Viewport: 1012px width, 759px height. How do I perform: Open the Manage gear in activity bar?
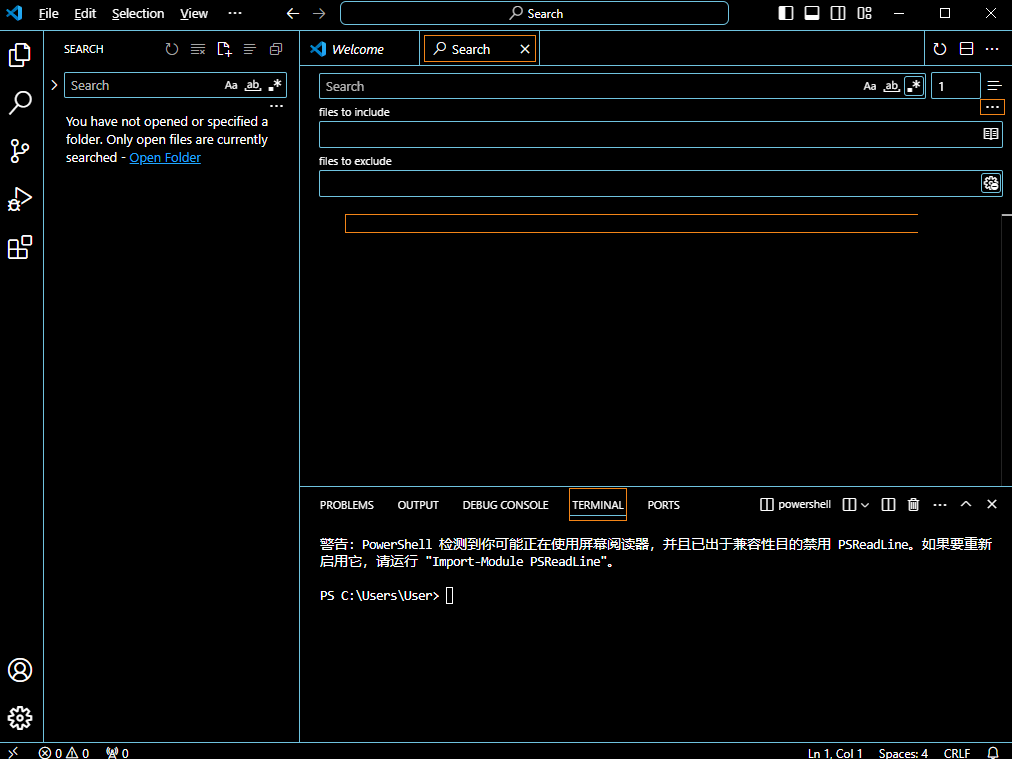(20, 718)
